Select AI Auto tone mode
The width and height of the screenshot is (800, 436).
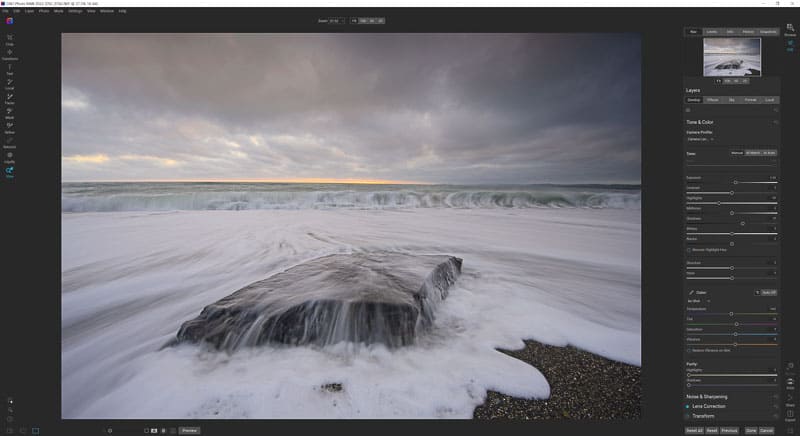[769, 153]
